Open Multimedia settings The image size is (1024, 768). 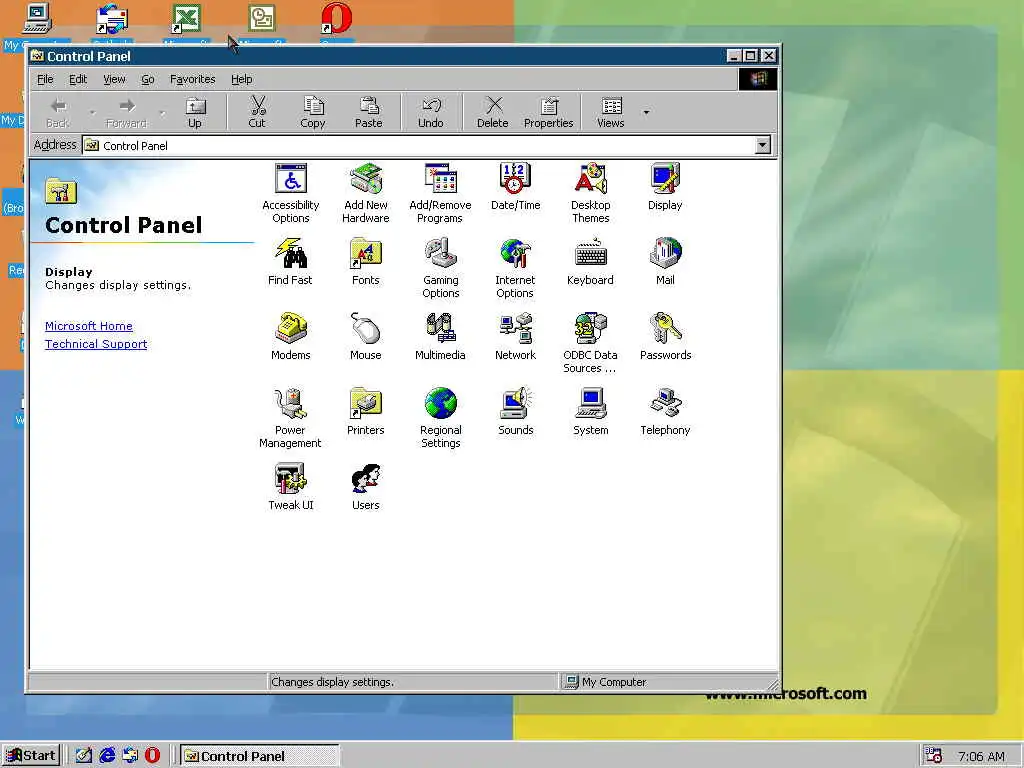[x=440, y=337]
